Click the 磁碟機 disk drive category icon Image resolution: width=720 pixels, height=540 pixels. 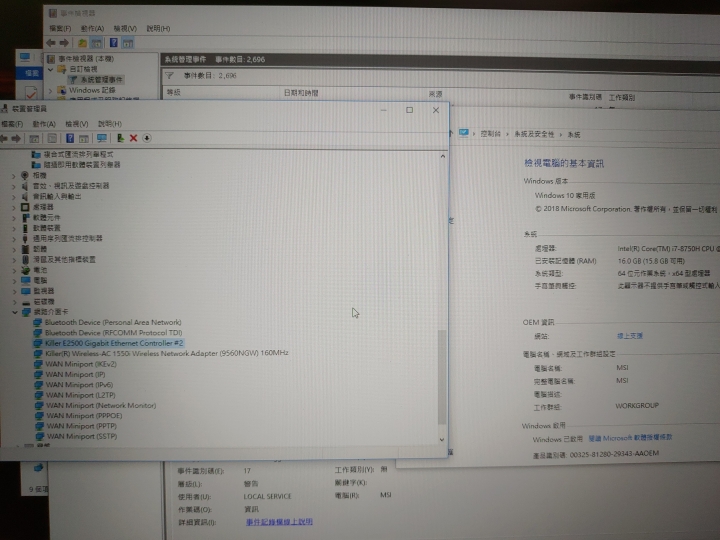[26, 302]
